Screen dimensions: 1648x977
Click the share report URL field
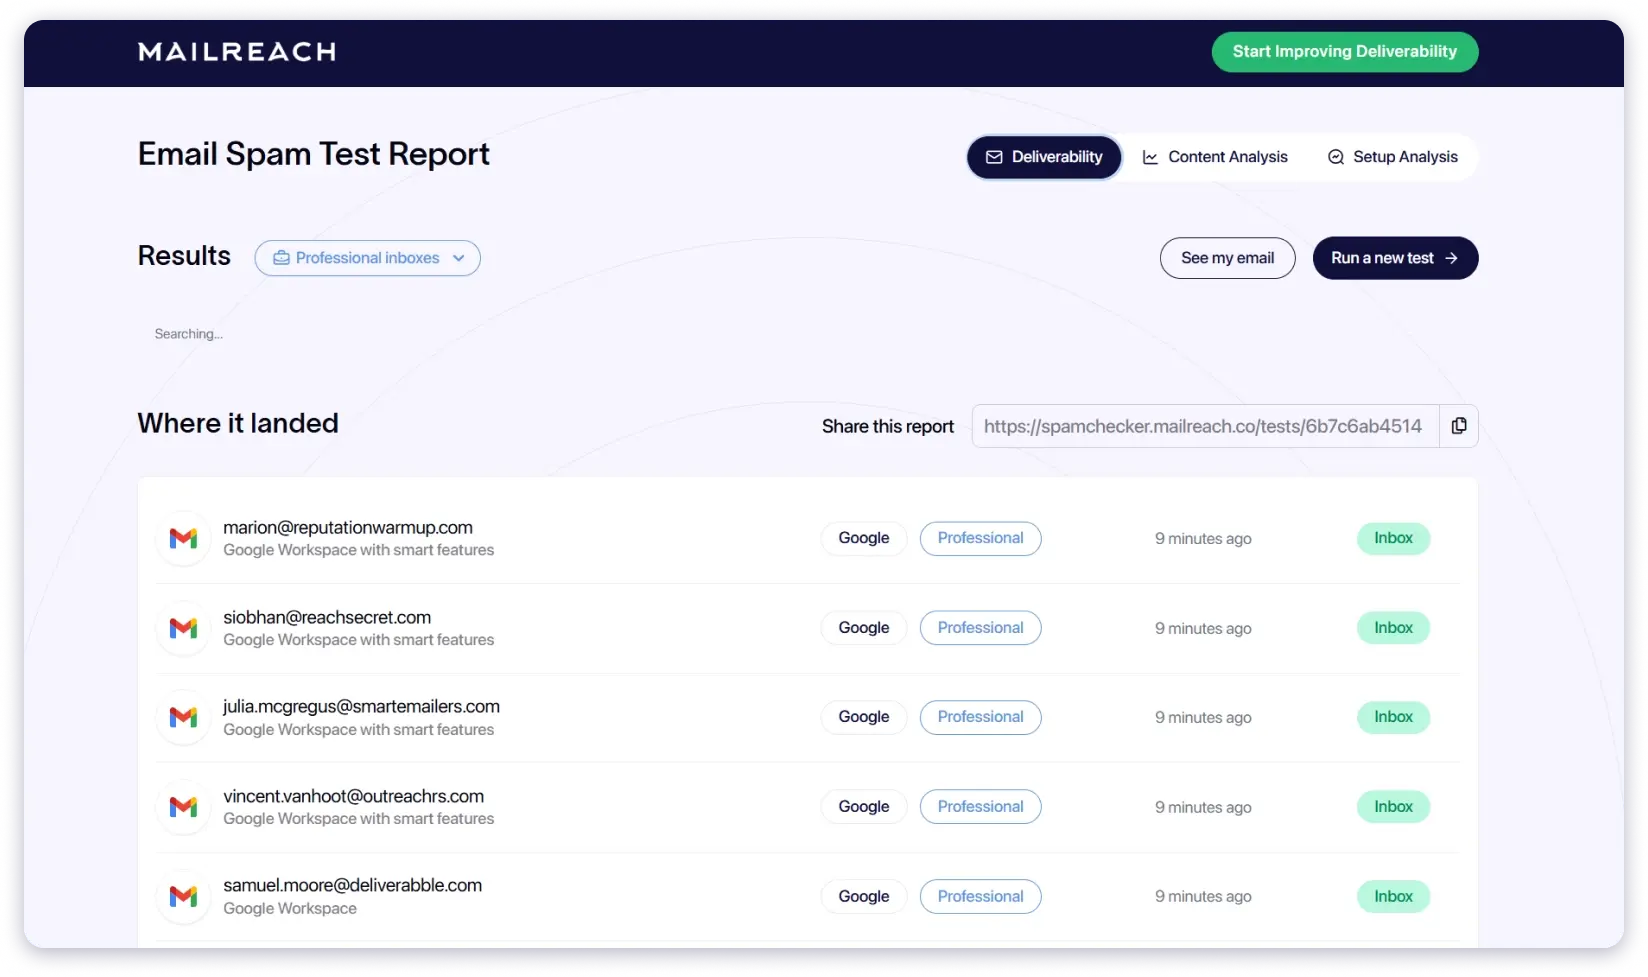1205,426
